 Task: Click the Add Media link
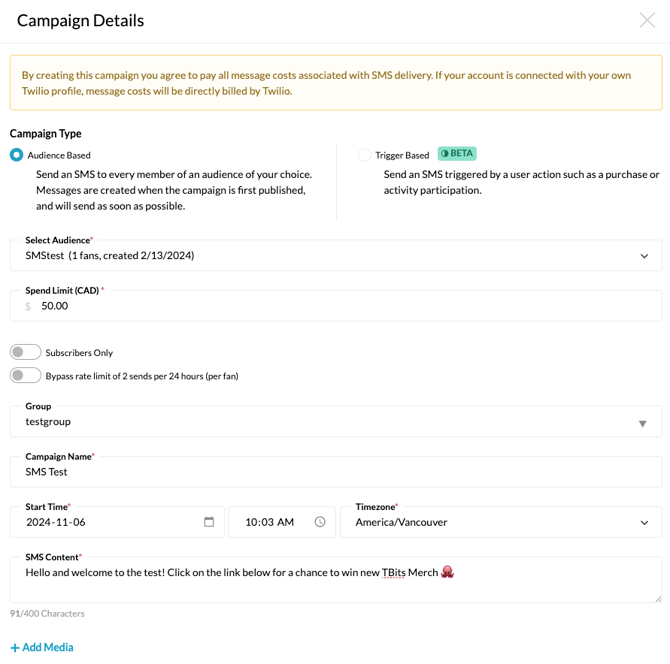click(42, 647)
